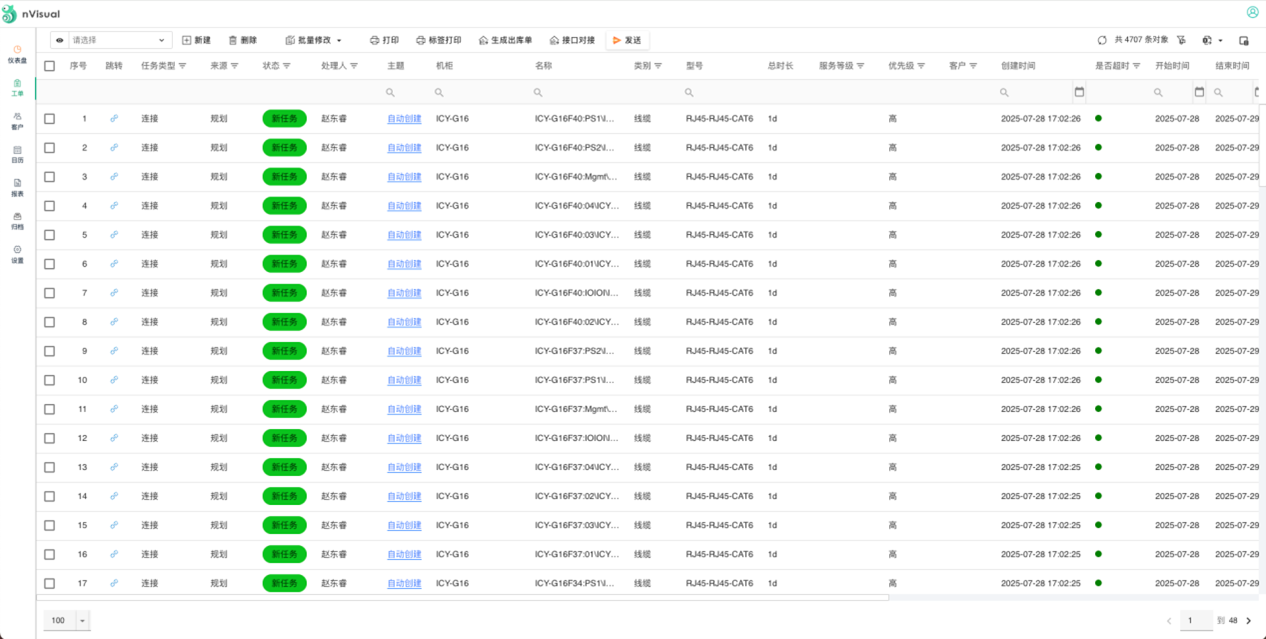1266x639 pixels.
Task: Click the green overtime dot in row 7
Action: [1099, 292]
